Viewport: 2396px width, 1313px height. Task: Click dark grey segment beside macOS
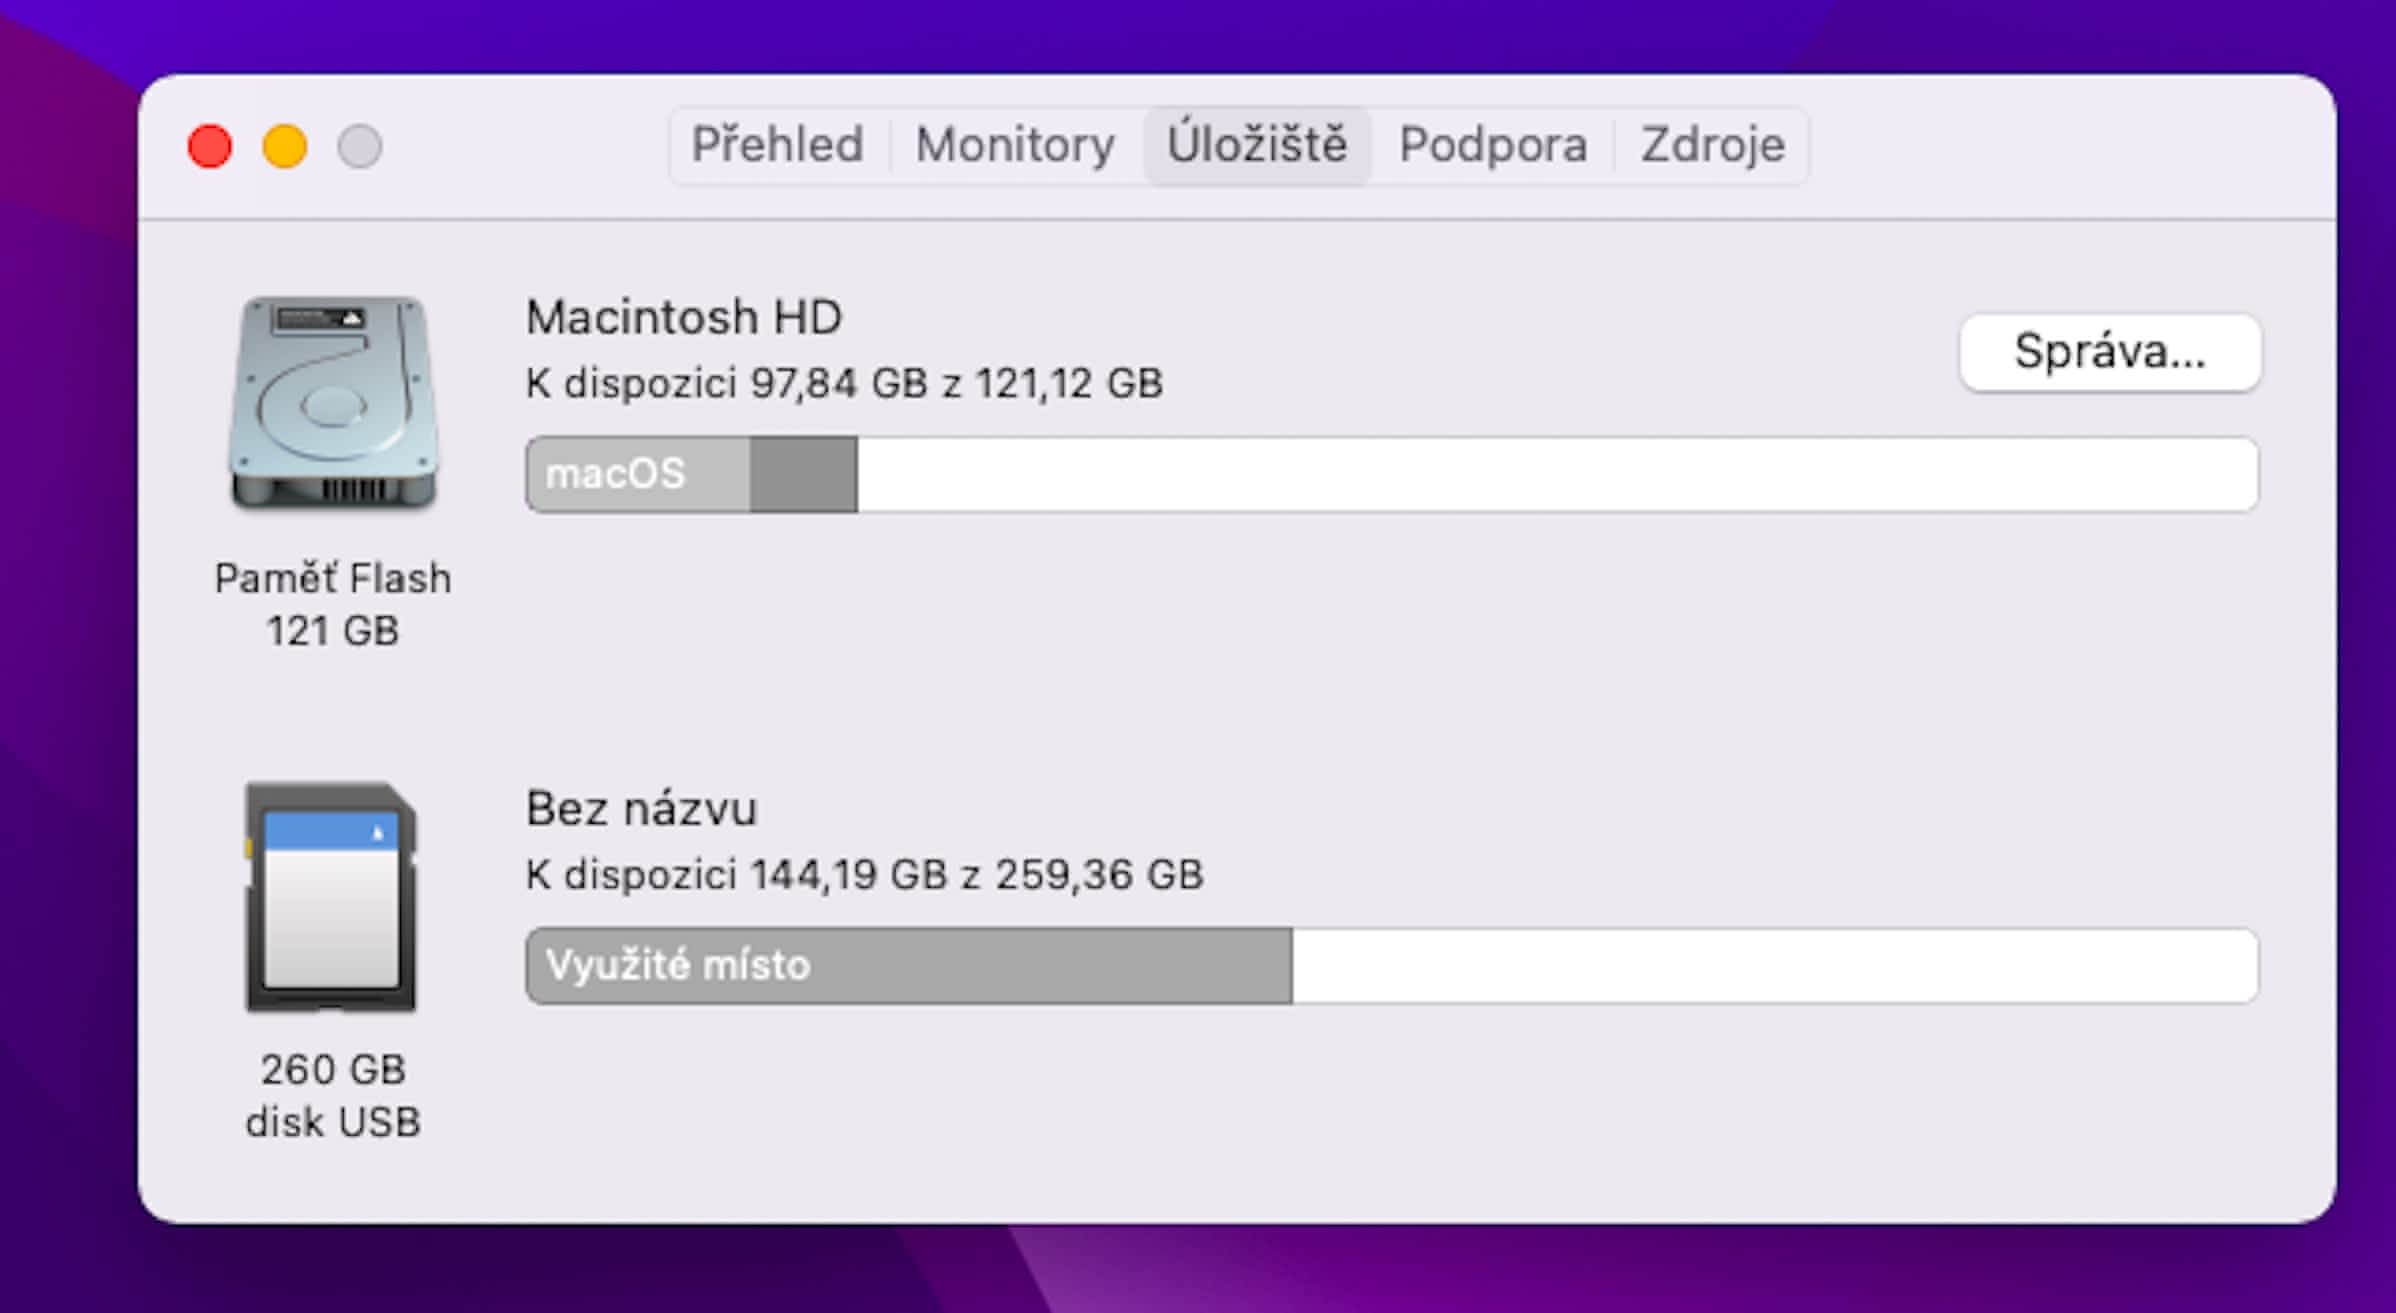(x=804, y=474)
